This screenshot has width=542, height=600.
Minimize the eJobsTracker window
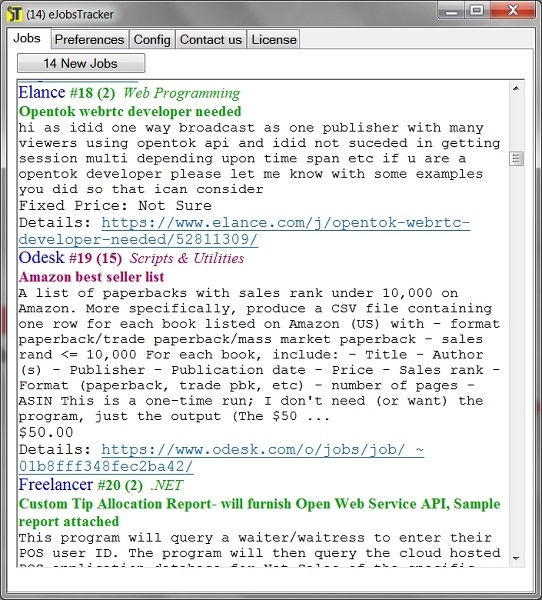[x=451, y=11]
